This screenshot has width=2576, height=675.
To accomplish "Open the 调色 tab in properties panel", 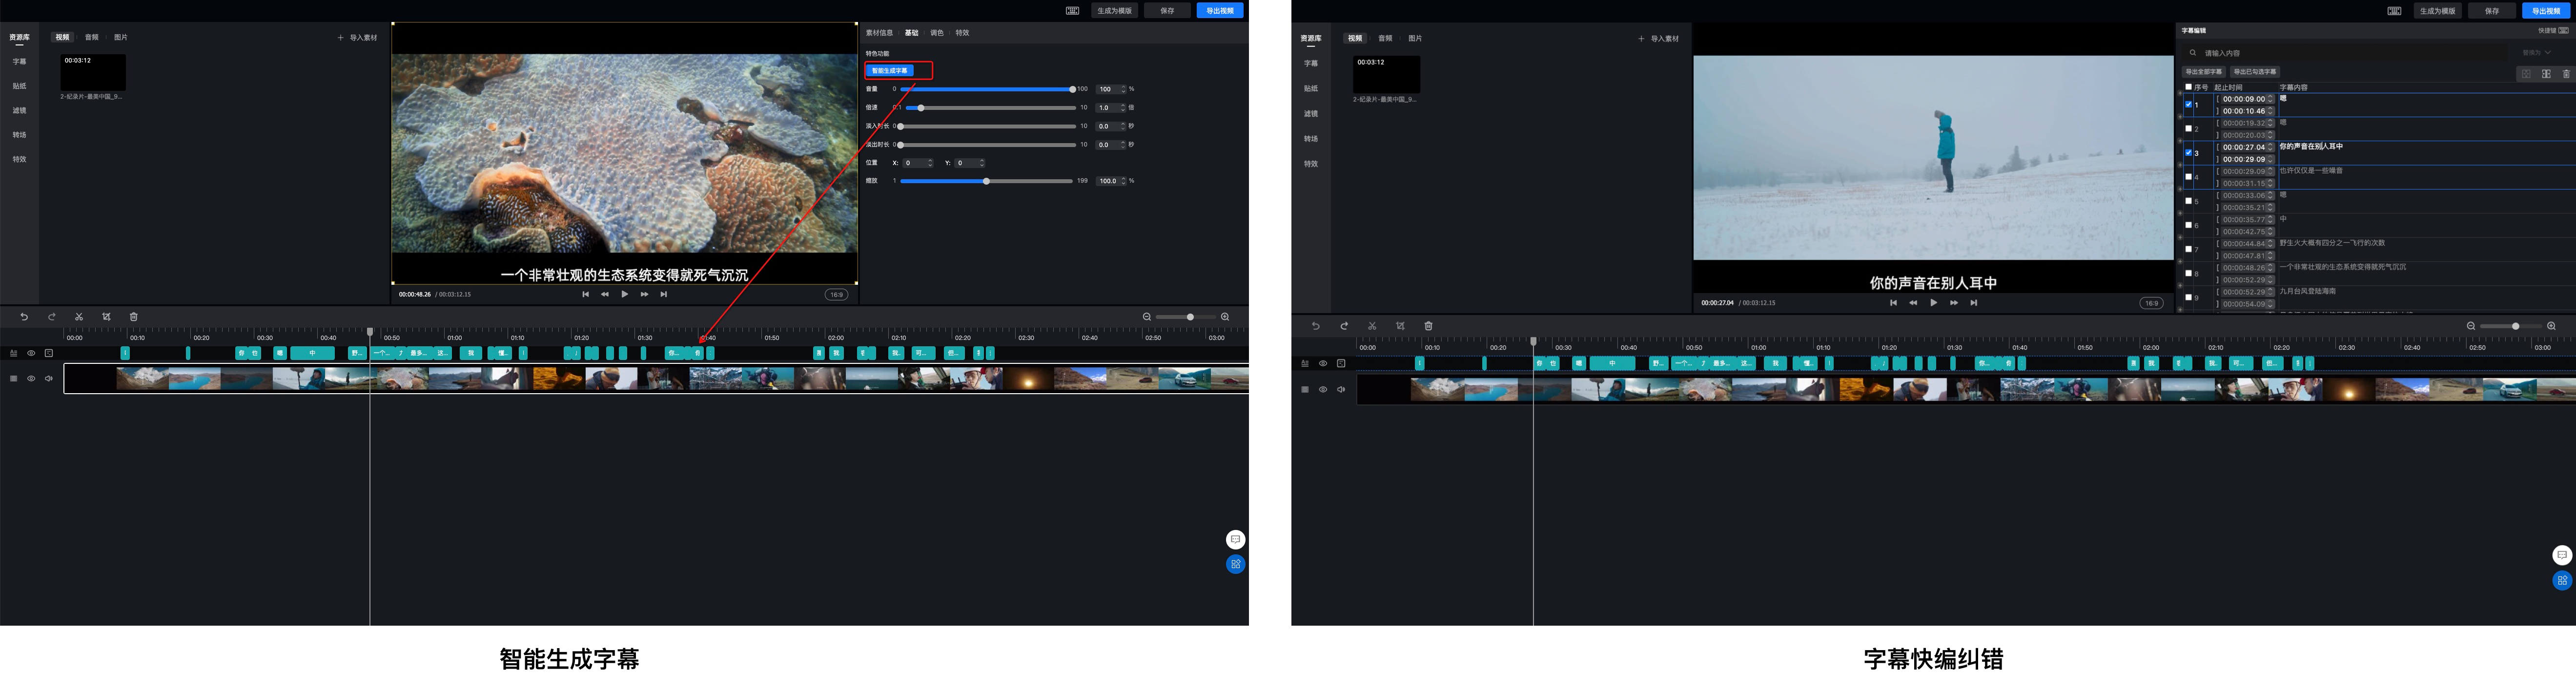I will (937, 33).
